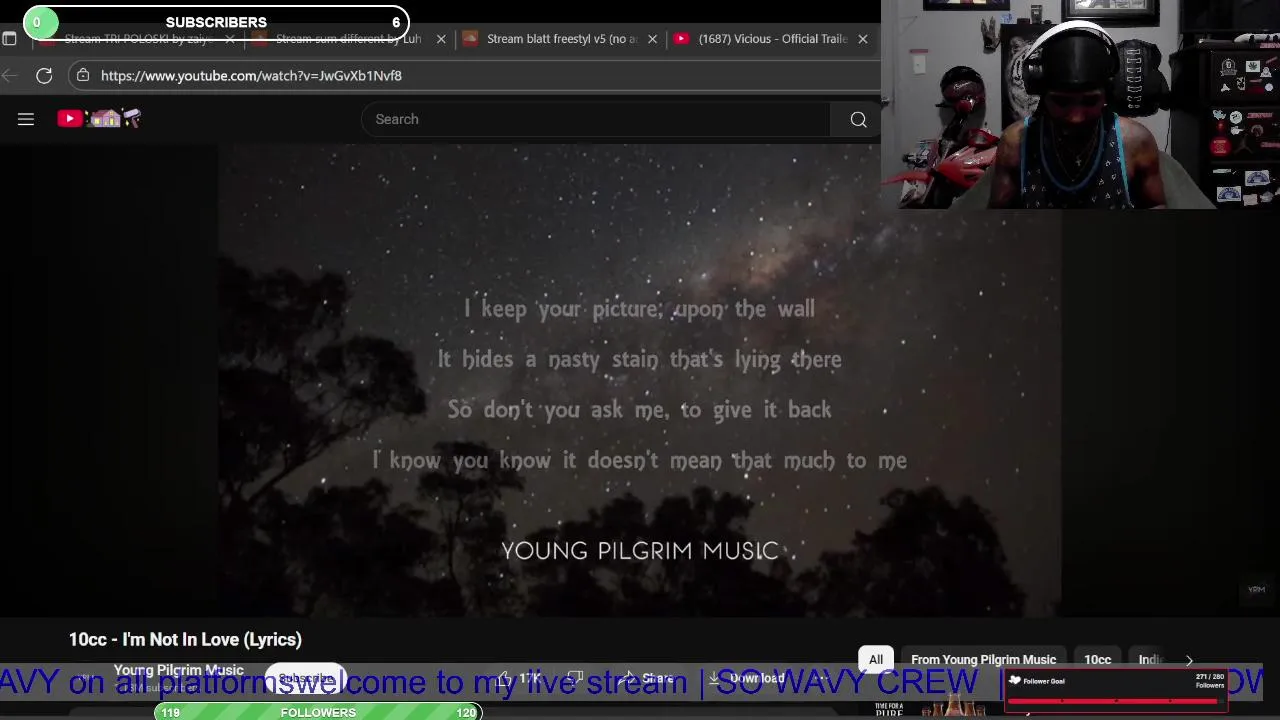Viewport: 1280px width, 720px height.
Task: Switch to '(1687) Vicious - Official Trailer' tab
Action: tap(771, 39)
